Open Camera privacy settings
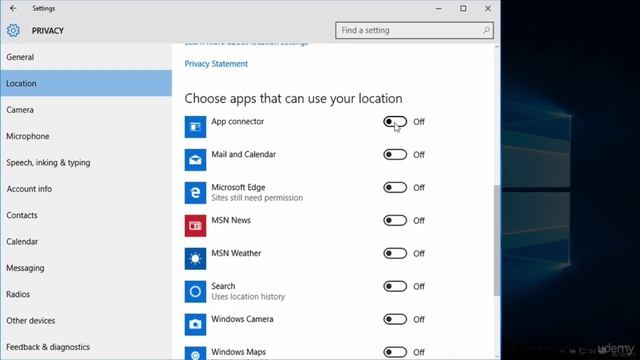 [x=86, y=110]
